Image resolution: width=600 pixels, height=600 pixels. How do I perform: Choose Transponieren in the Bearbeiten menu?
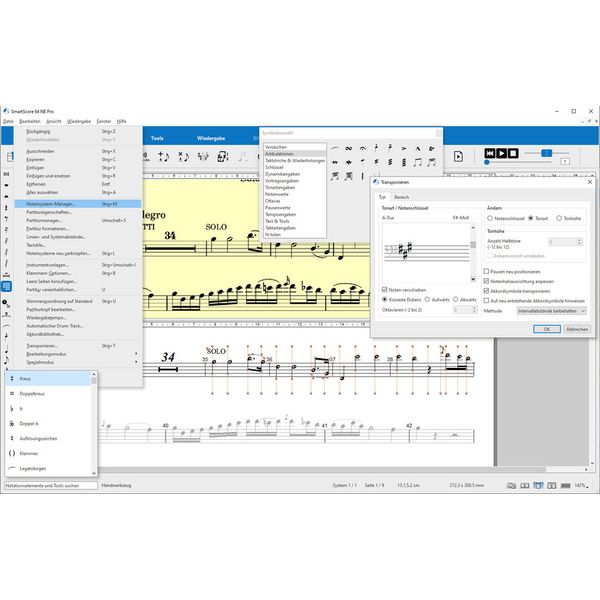tap(42, 346)
